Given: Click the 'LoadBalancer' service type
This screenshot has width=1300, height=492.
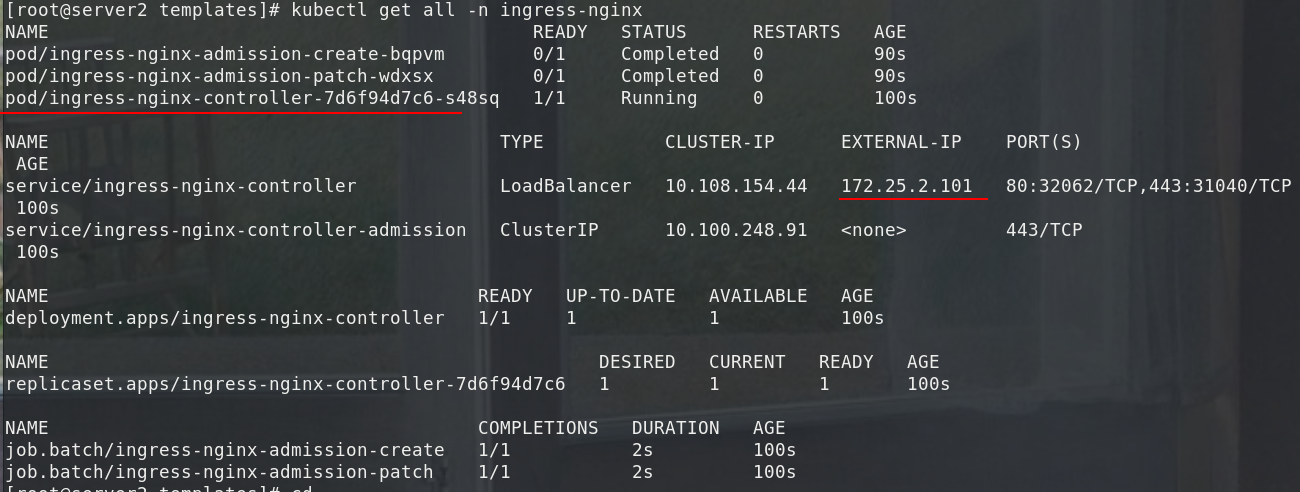Looking at the screenshot, I should tap(566, 186).
